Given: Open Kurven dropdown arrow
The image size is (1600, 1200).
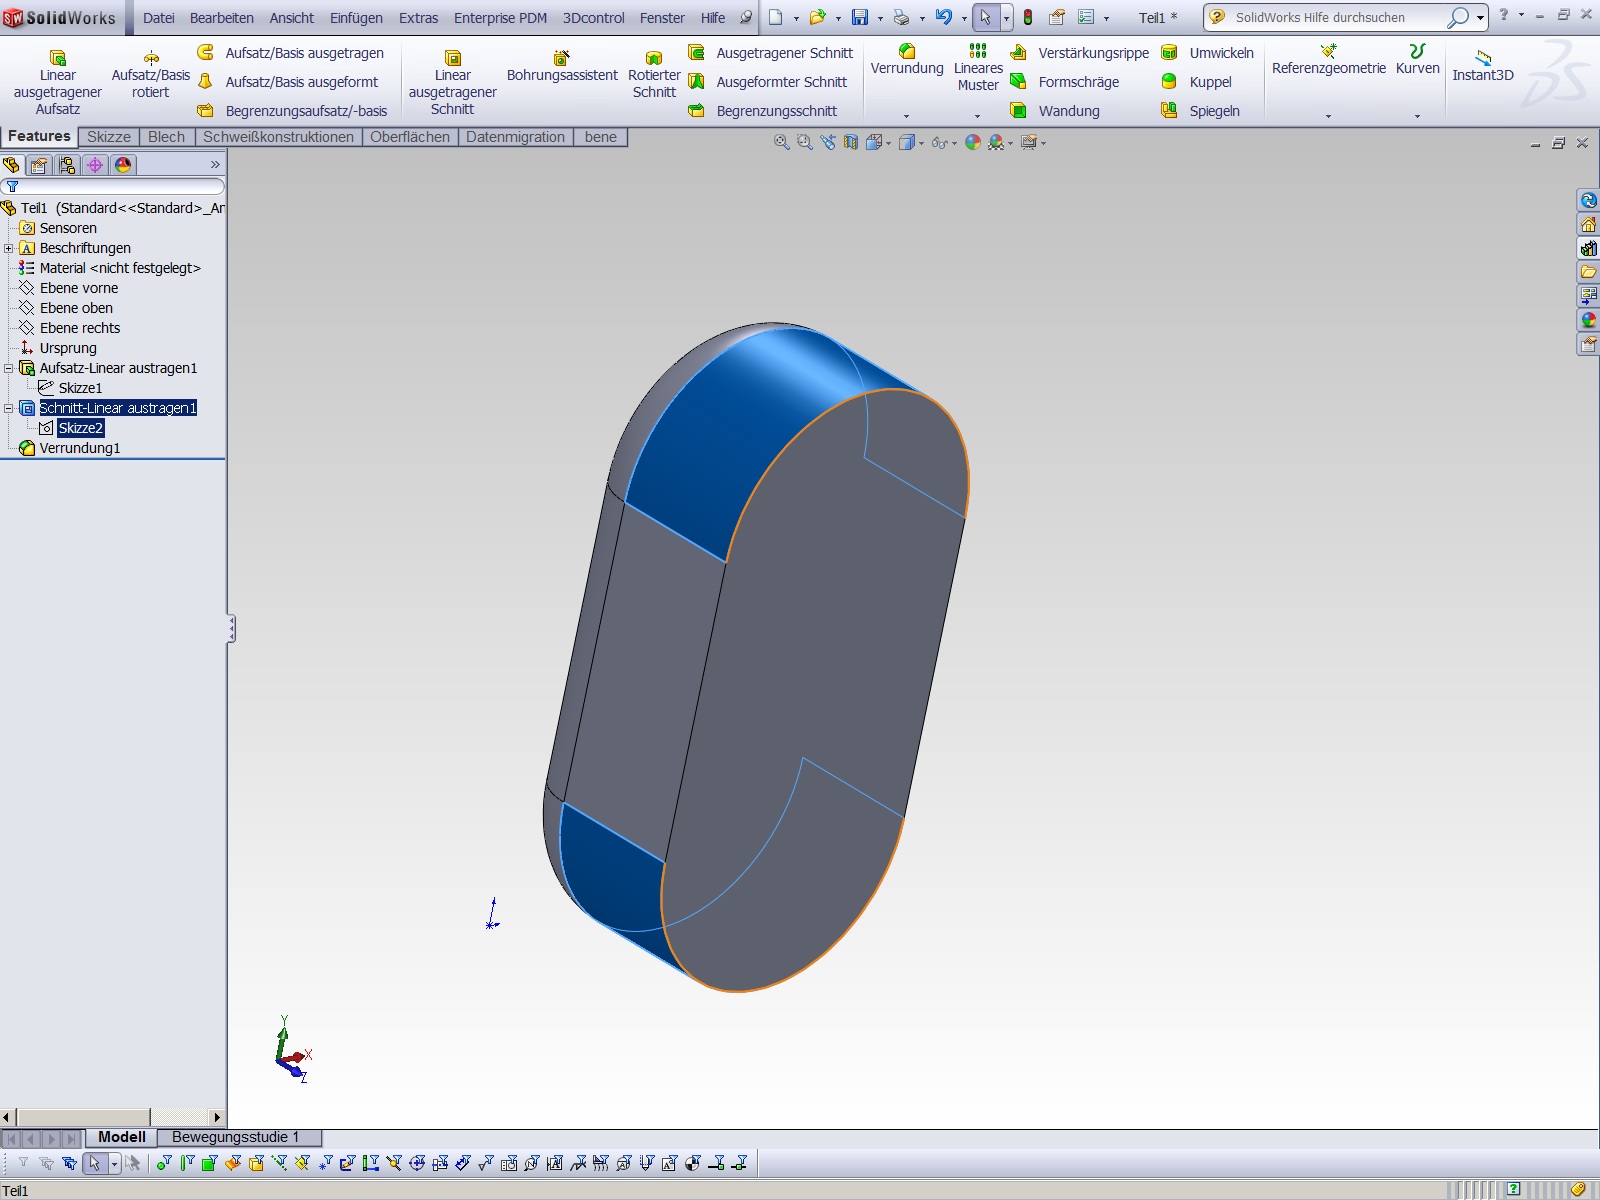Looking at the screenshot, I should (x=1417, y=116).
